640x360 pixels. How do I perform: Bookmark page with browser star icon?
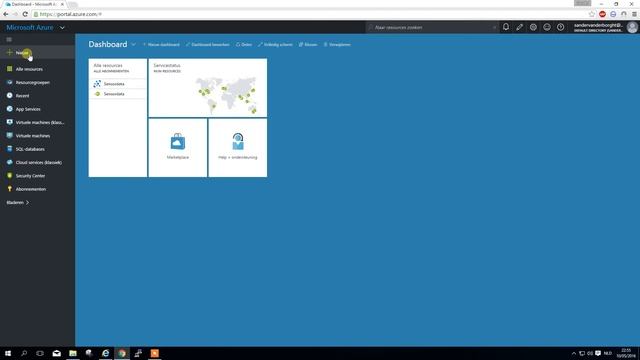591,14
